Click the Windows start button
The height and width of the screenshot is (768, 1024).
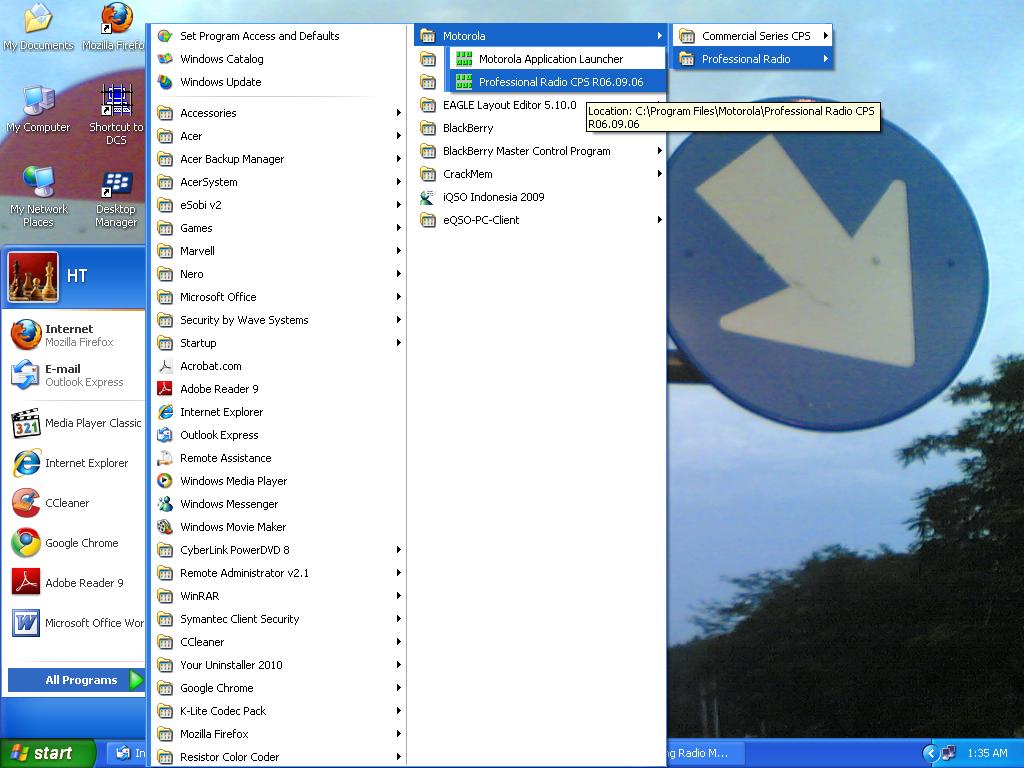point(47,753)
